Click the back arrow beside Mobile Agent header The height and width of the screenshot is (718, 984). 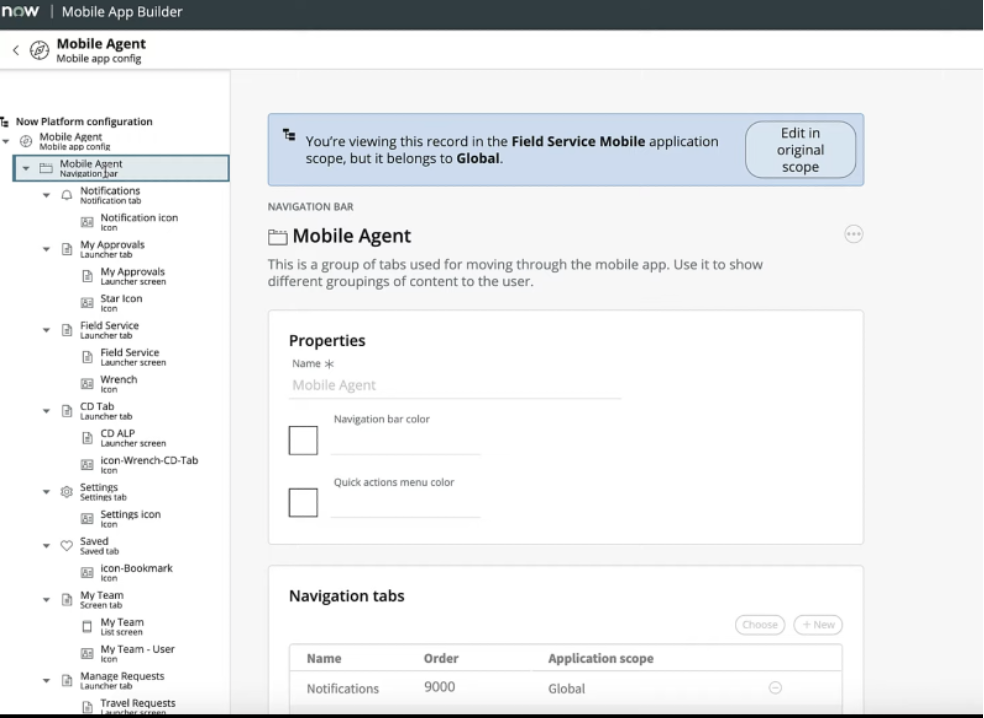pyautogui.click(x=16, y=50)
